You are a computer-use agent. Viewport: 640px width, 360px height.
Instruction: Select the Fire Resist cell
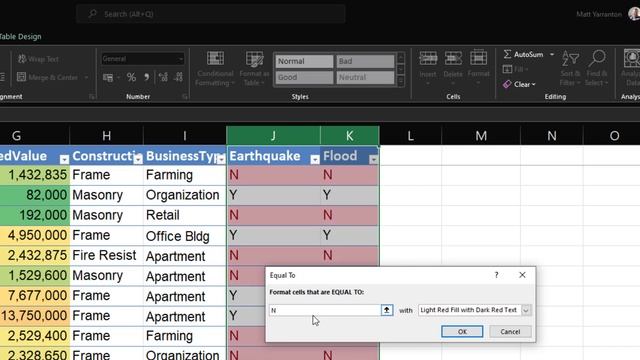tap(107, 256)
